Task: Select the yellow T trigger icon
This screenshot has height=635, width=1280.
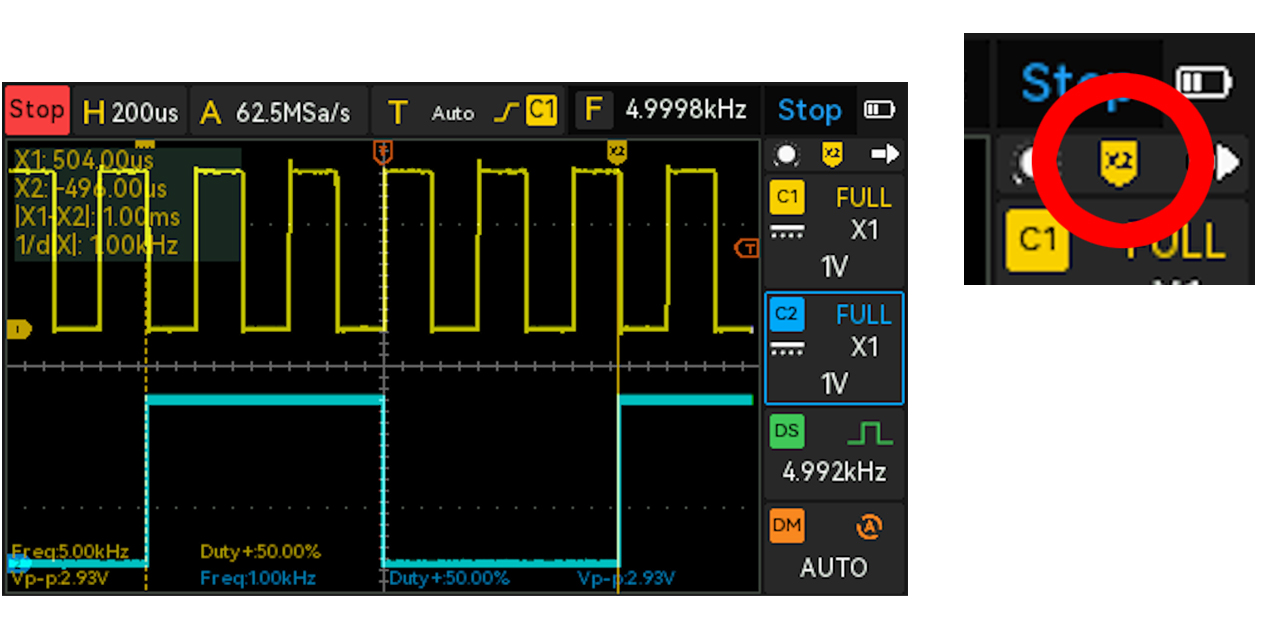Action: 398,113
